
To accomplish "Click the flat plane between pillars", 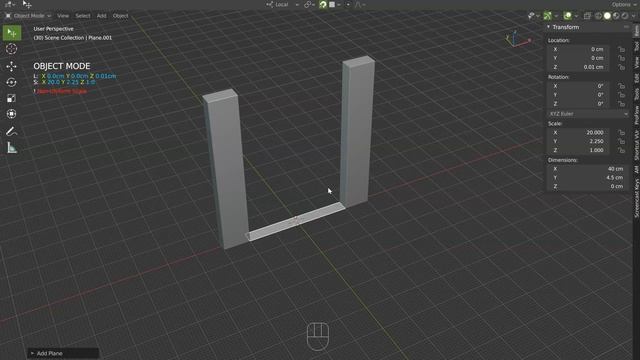I will (x=297, y=221).
